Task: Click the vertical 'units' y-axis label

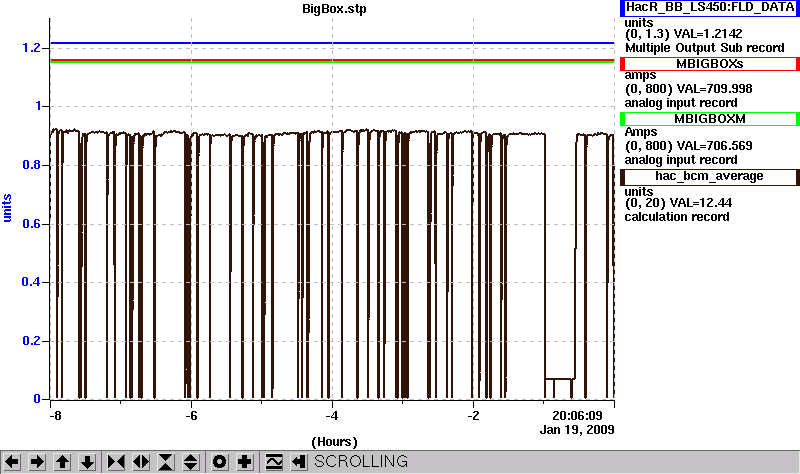Action: click(7, 208)
